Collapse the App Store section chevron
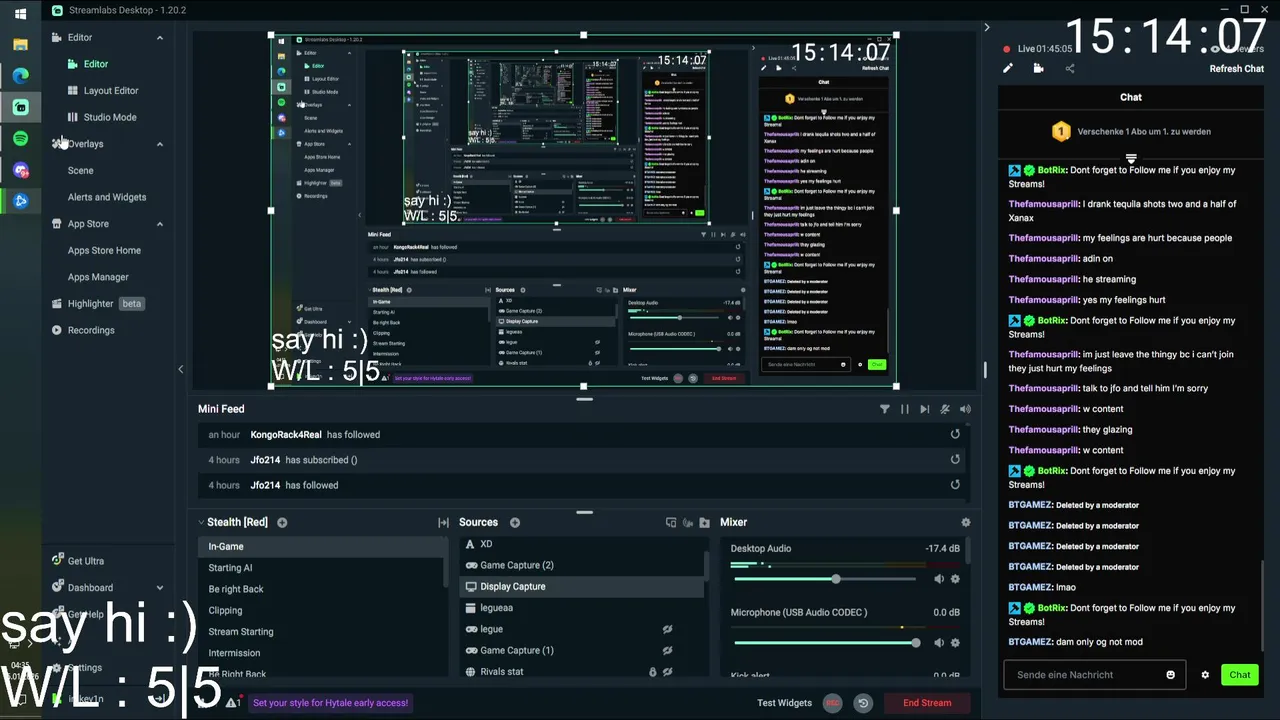1280x720 pixels. tap(159, 224)
